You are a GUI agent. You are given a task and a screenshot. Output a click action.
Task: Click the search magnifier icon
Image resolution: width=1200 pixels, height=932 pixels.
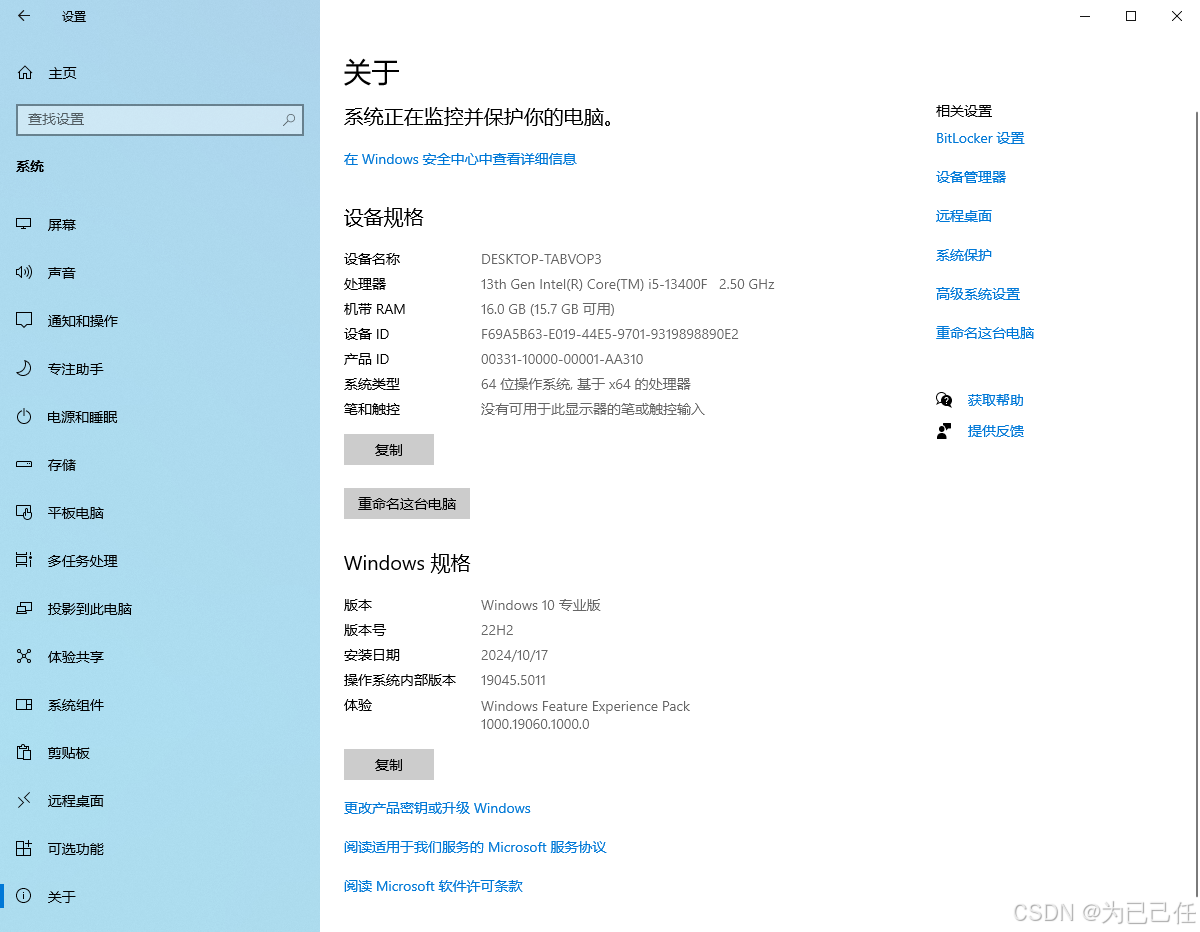tap(289, 119)
